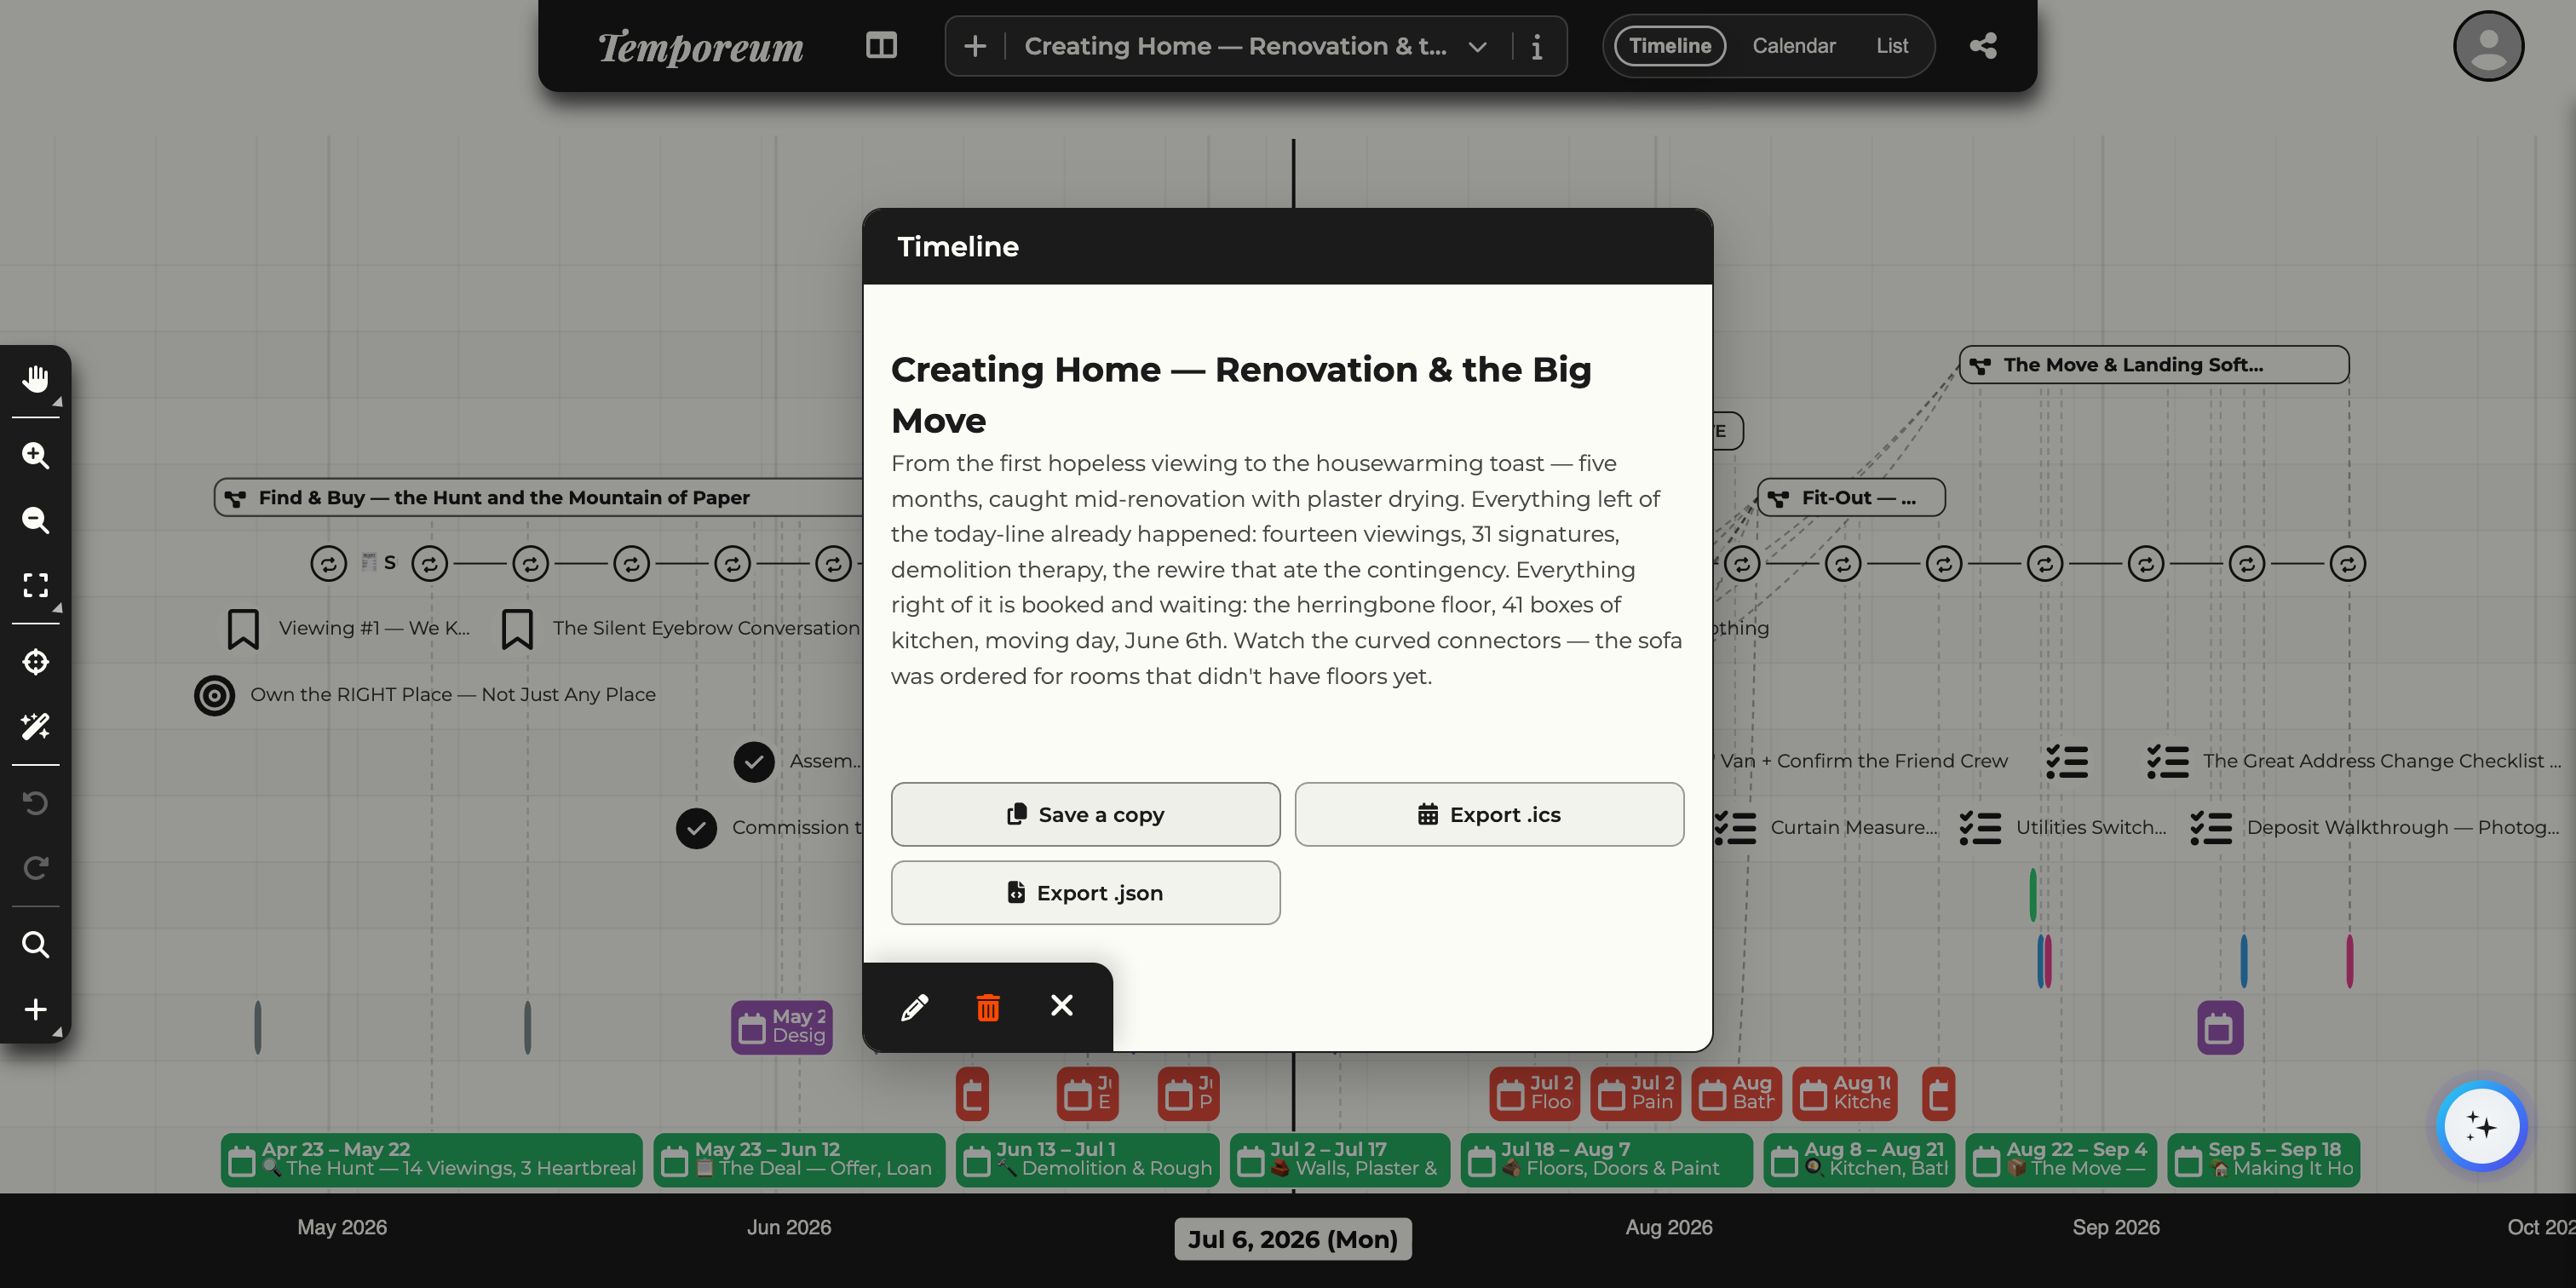Open the user account avatar
This screenshot has width=2576, height=1288.
[2488, 46]
